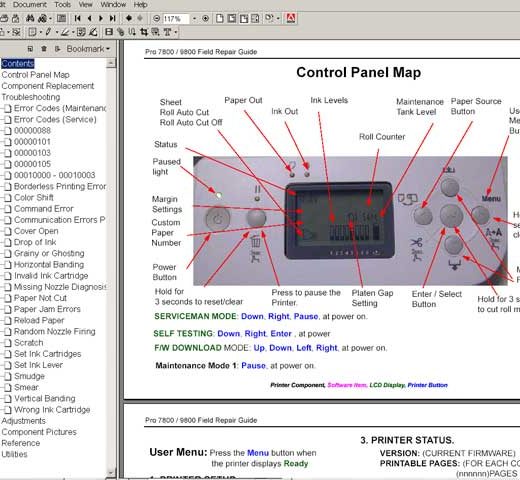Viewport: 520px width, 480px height.
Task: Go to the previous page
Action: click(x=89, y=18)
